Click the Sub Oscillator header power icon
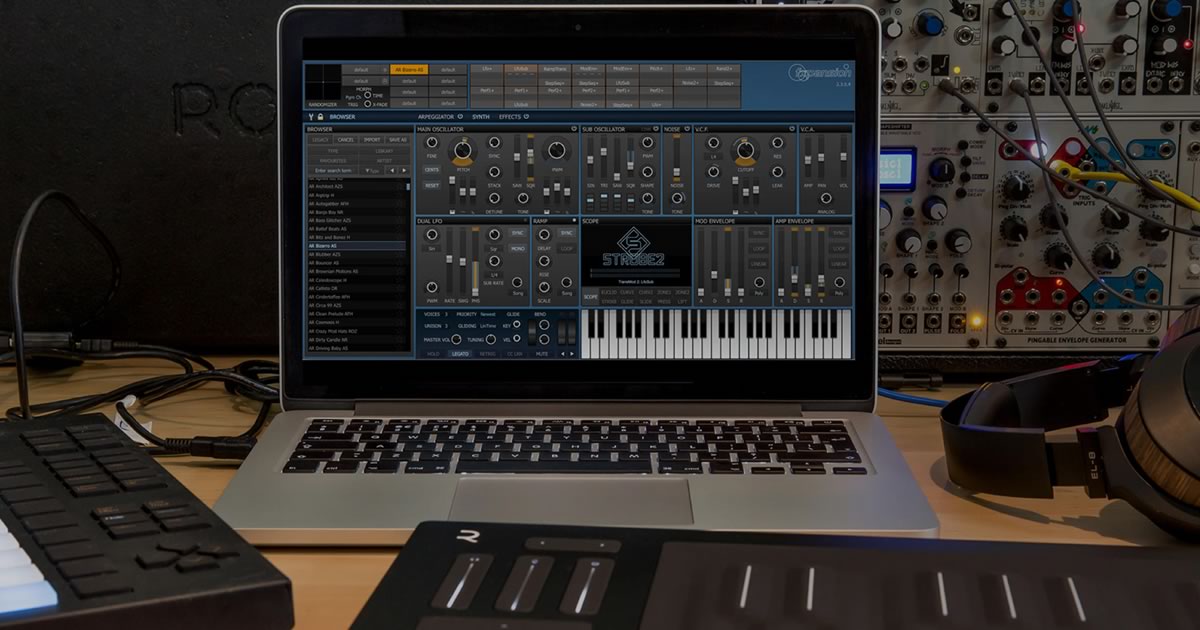Screen dimensions: 1200x630 [656, 129]
